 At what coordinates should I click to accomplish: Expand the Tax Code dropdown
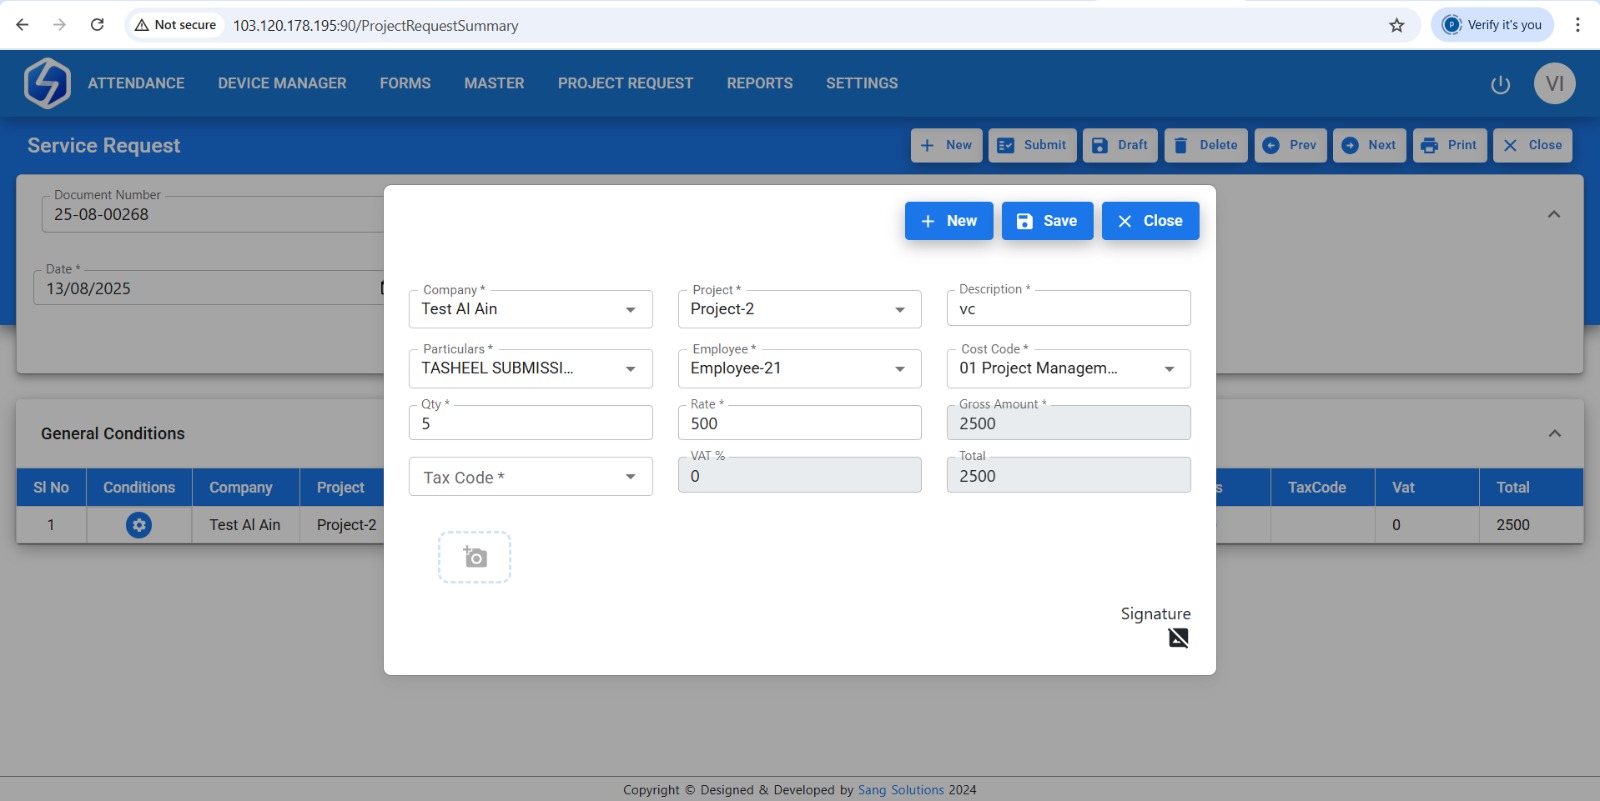tap(530, 477)
